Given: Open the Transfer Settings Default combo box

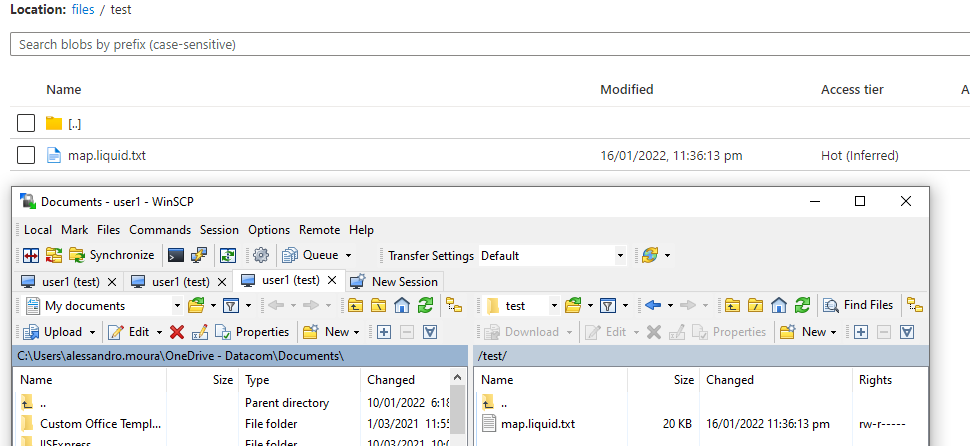Looking at the screenshot, I should coord(552,255).
